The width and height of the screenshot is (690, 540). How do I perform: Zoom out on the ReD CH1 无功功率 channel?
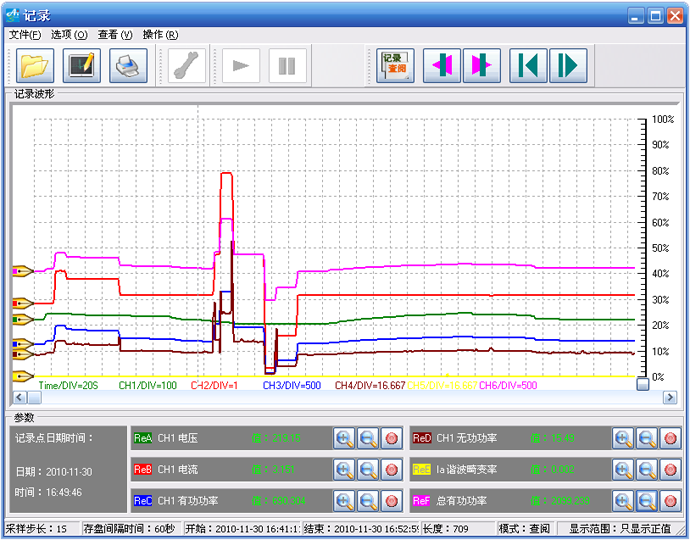tap(646, 438)
